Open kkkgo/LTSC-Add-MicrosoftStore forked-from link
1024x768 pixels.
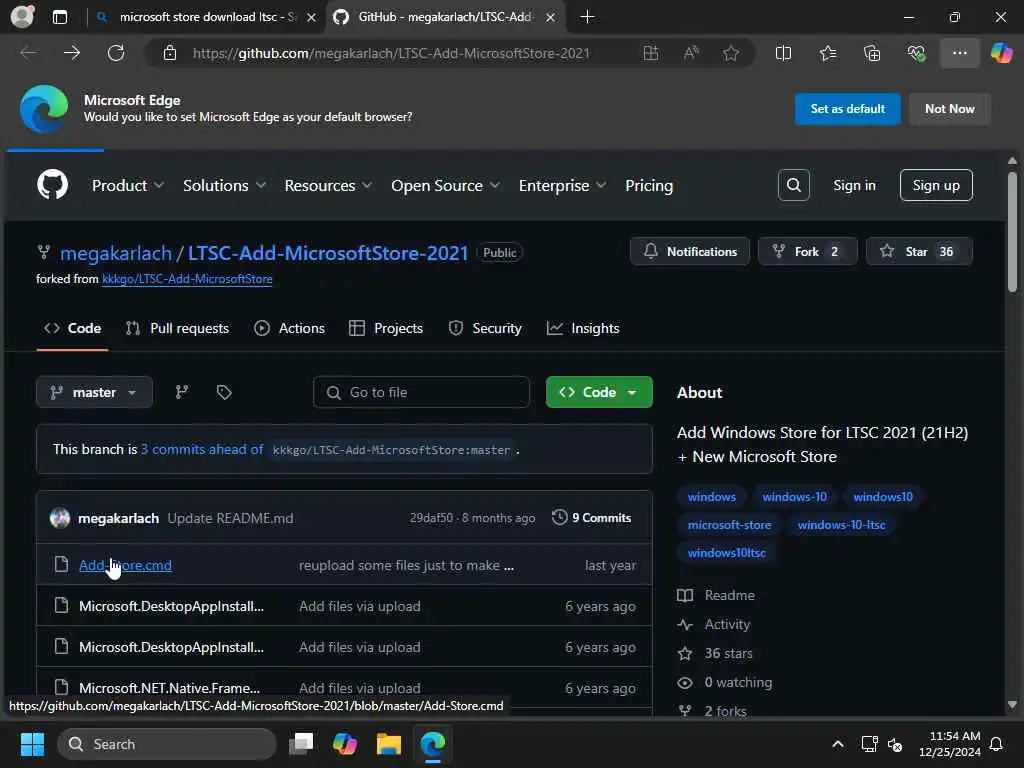(187, 279)
